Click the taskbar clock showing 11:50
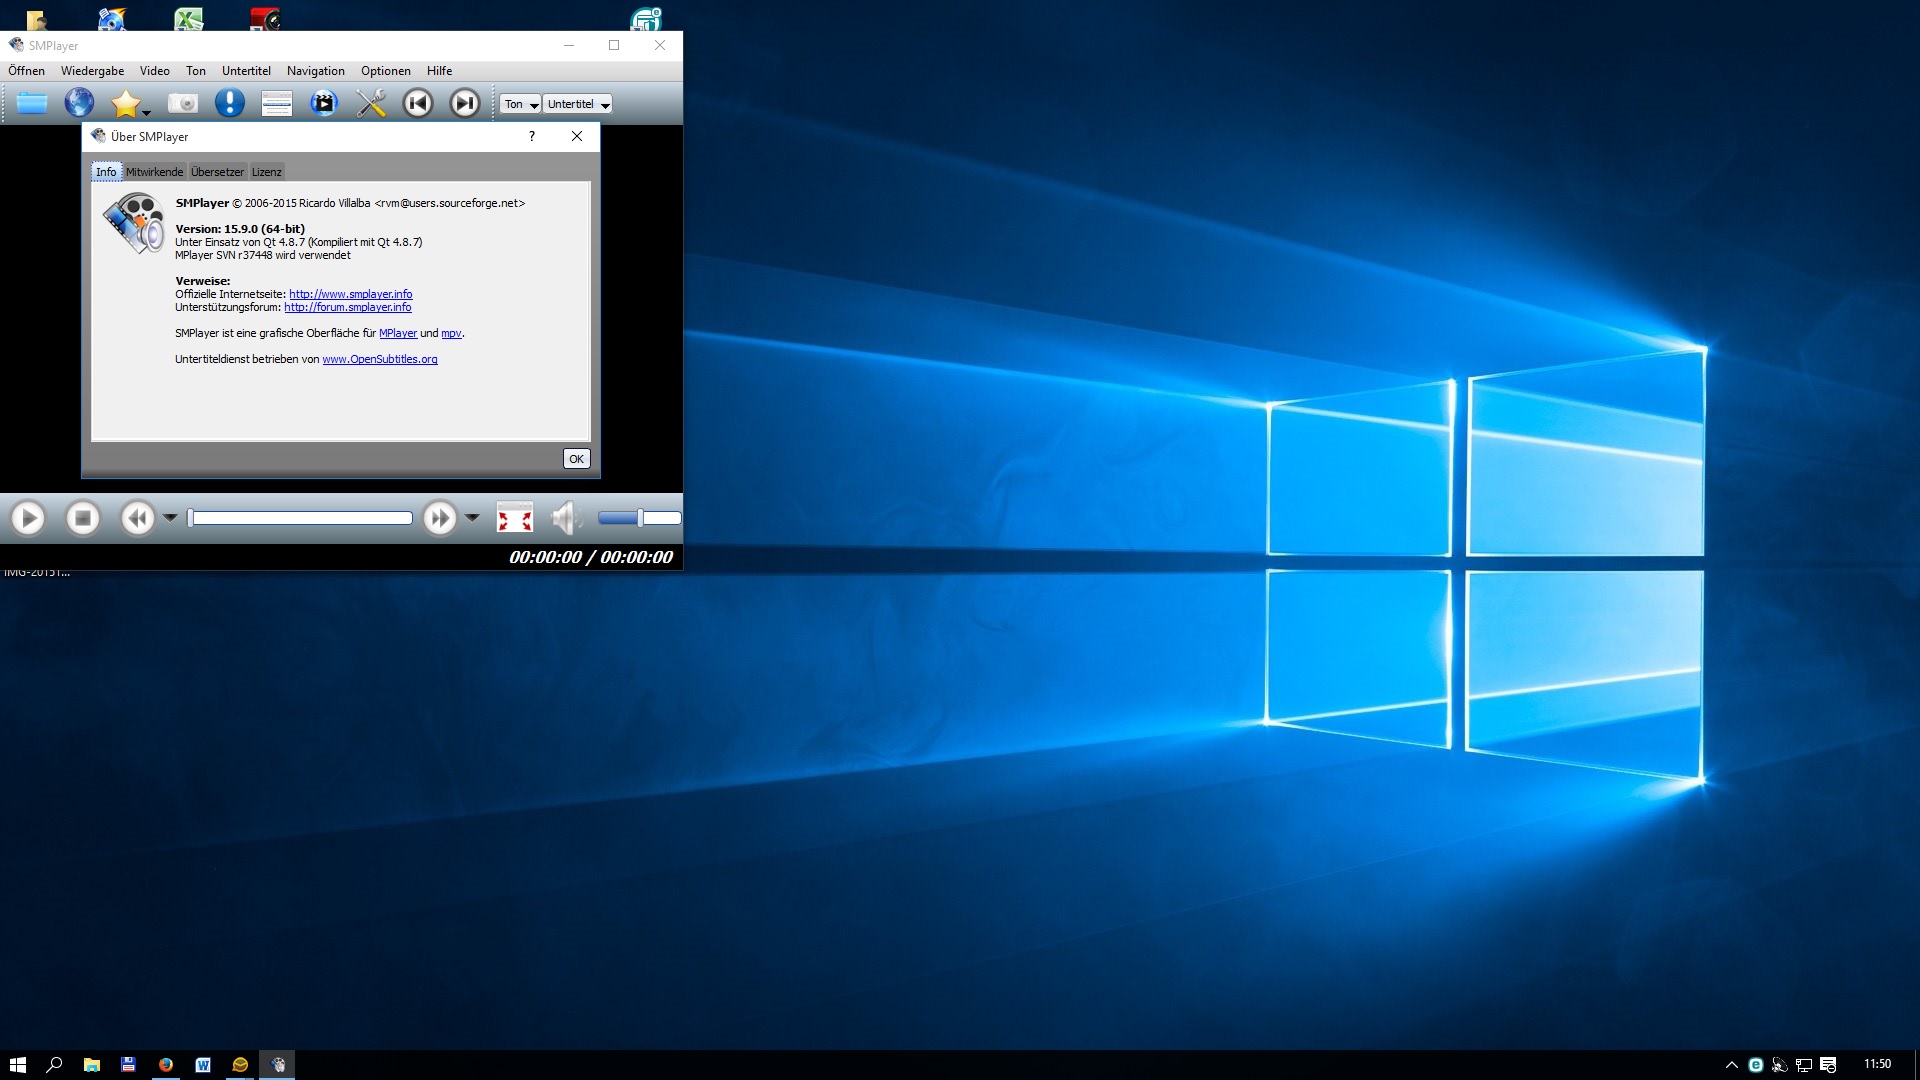1920x1080 pixels. click(x=1877, y=1064)
